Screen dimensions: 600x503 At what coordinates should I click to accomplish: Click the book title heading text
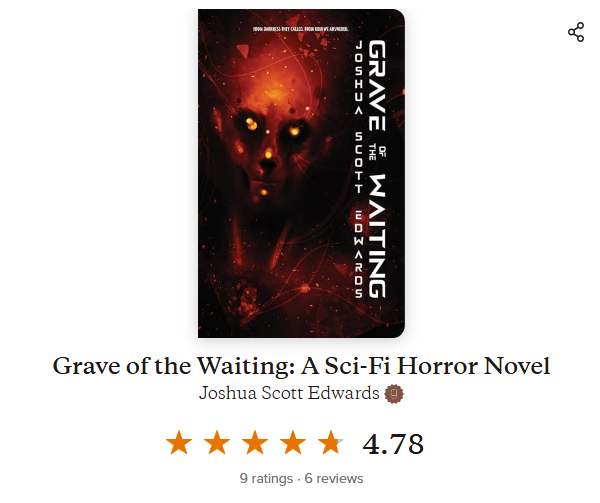coord(301,366)
